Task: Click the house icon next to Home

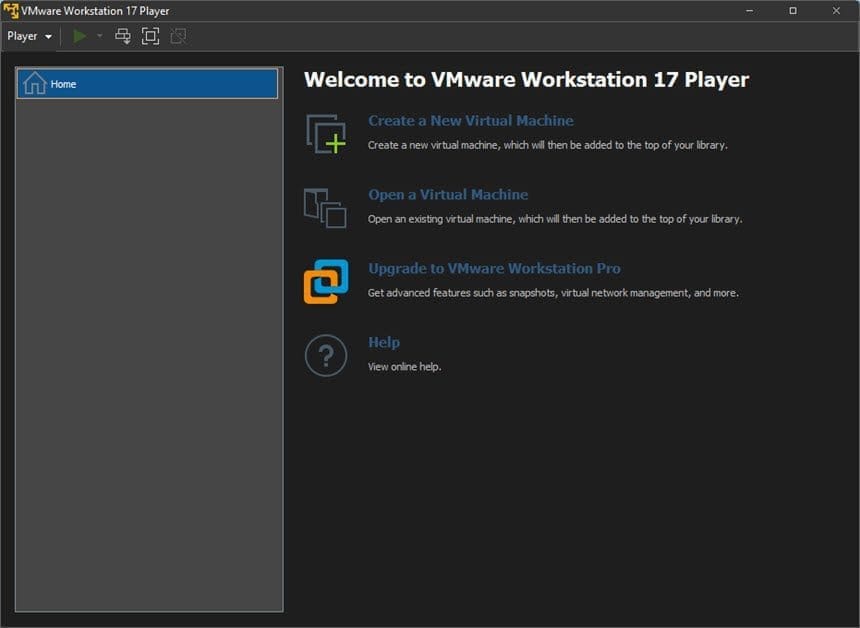Action: click(35, 83)
